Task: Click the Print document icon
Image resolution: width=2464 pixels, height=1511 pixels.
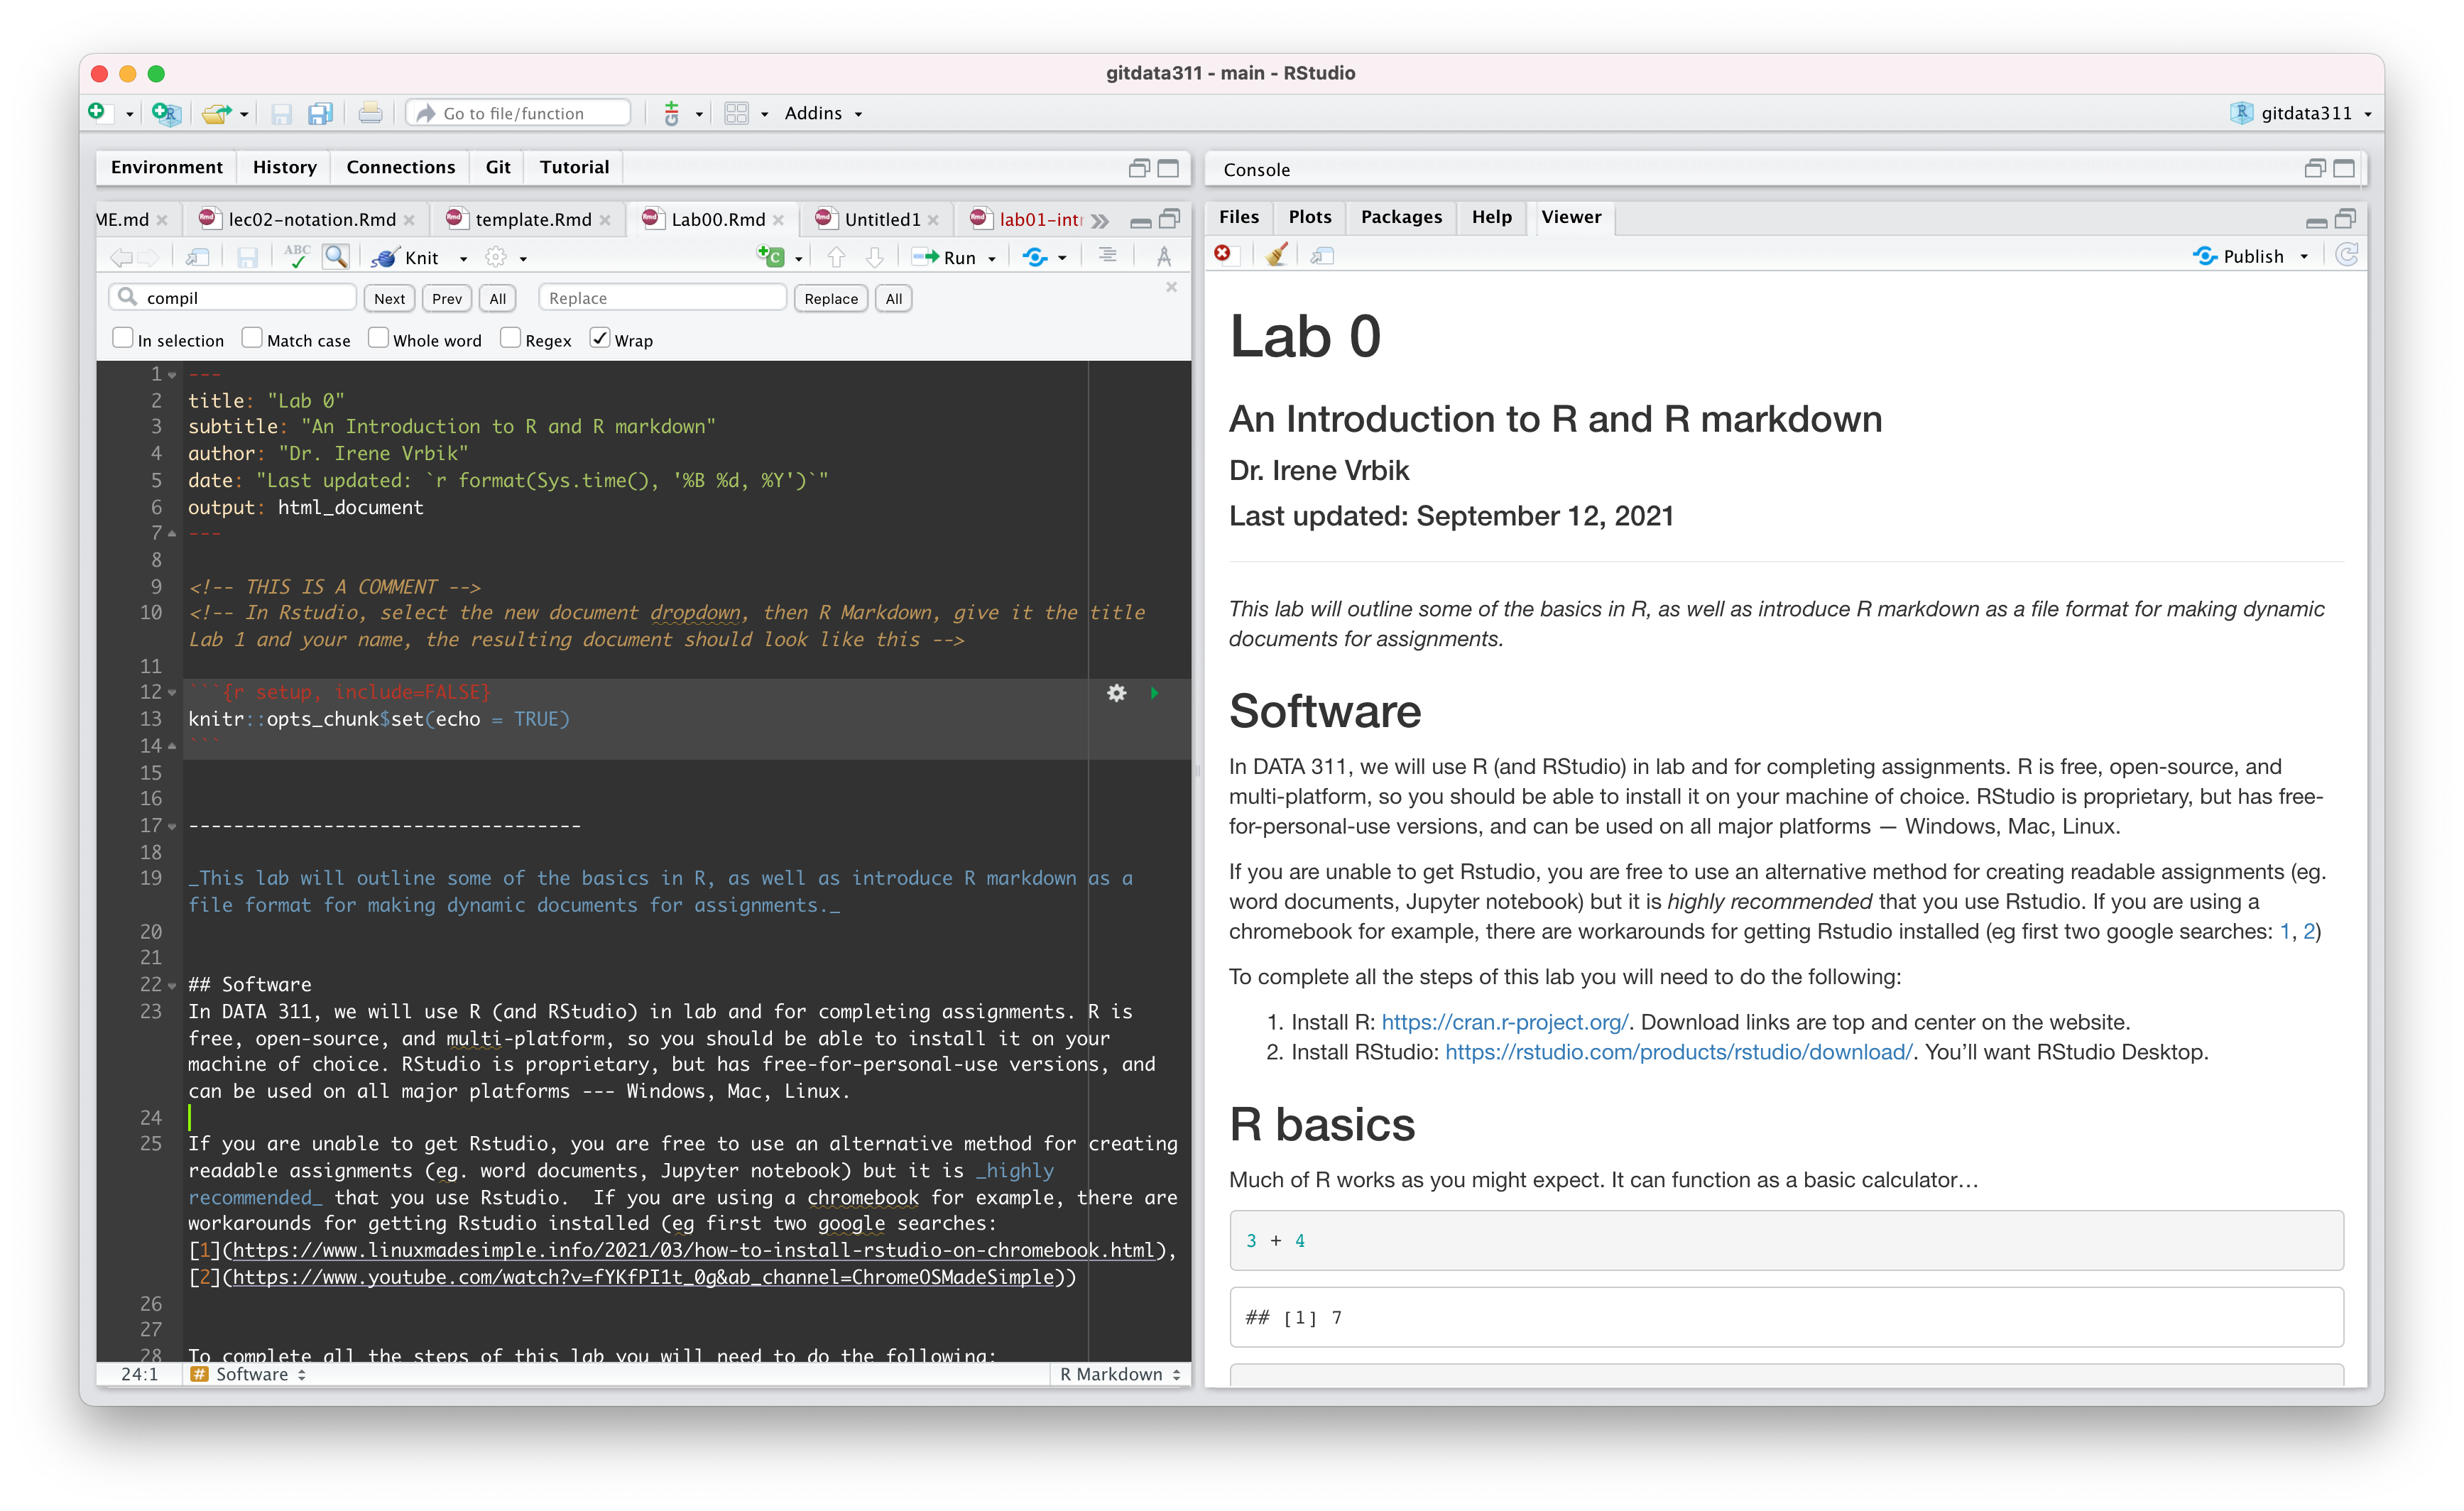Action: pyautogui.click(x=370, y=113)
